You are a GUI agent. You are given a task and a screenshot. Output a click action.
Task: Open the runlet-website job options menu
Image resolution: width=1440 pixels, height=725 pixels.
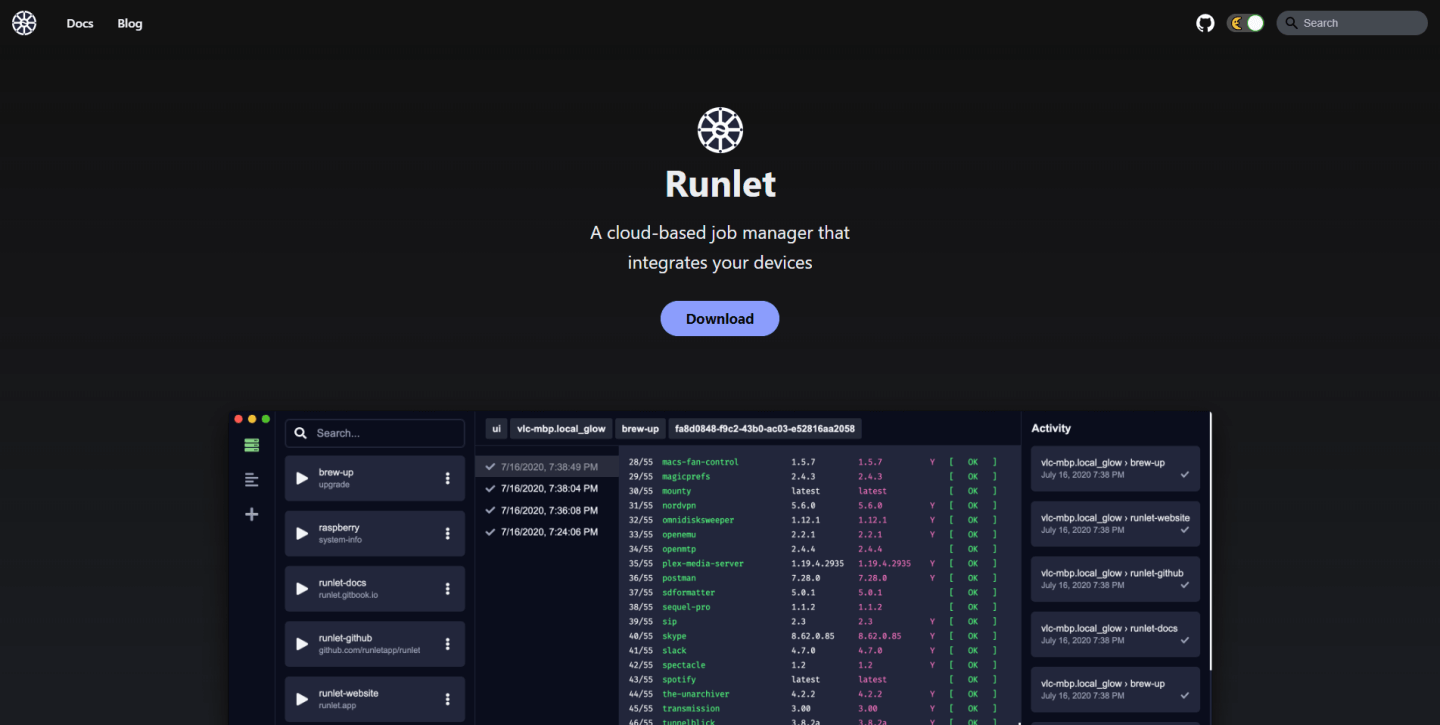tap(446, 698)
